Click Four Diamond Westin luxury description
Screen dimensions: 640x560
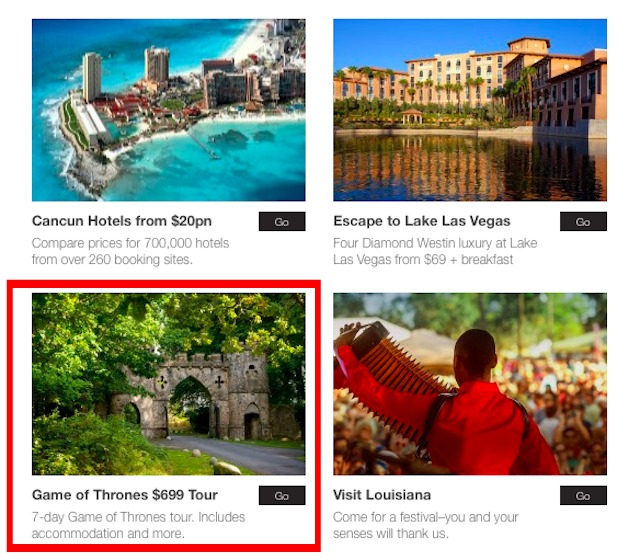point(435,251)
